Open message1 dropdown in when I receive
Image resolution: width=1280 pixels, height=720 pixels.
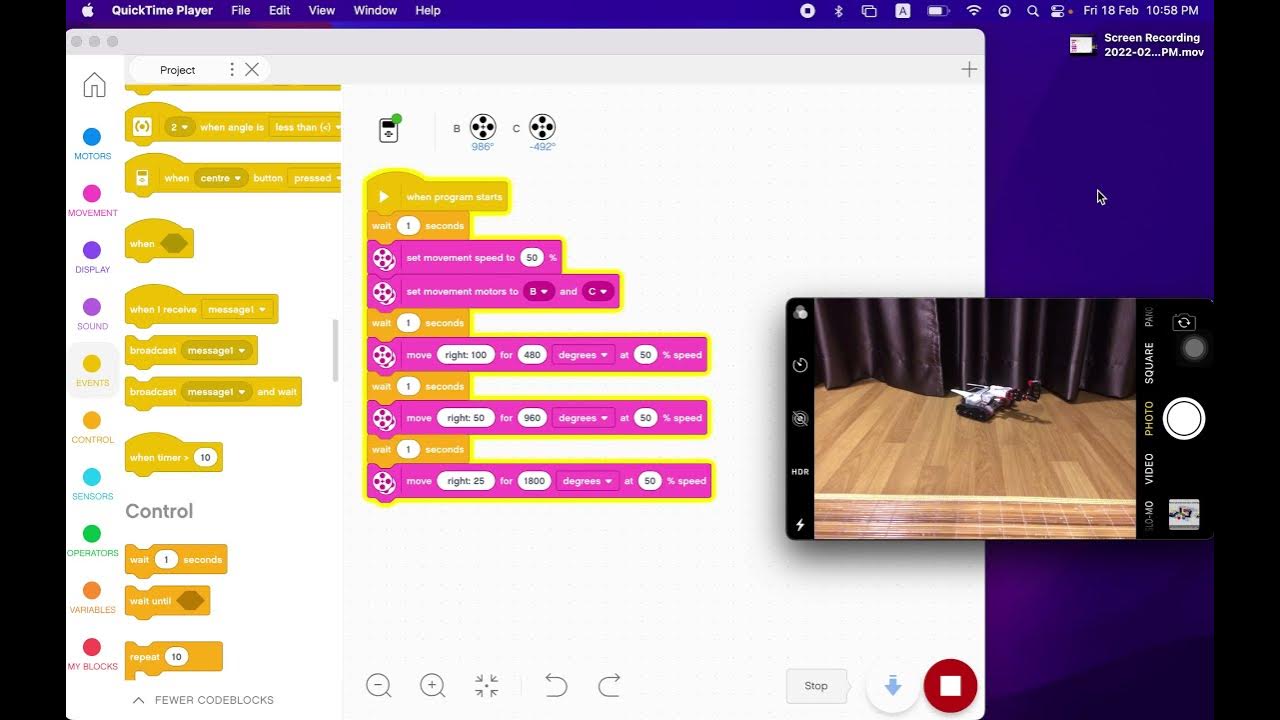point(237,310)
